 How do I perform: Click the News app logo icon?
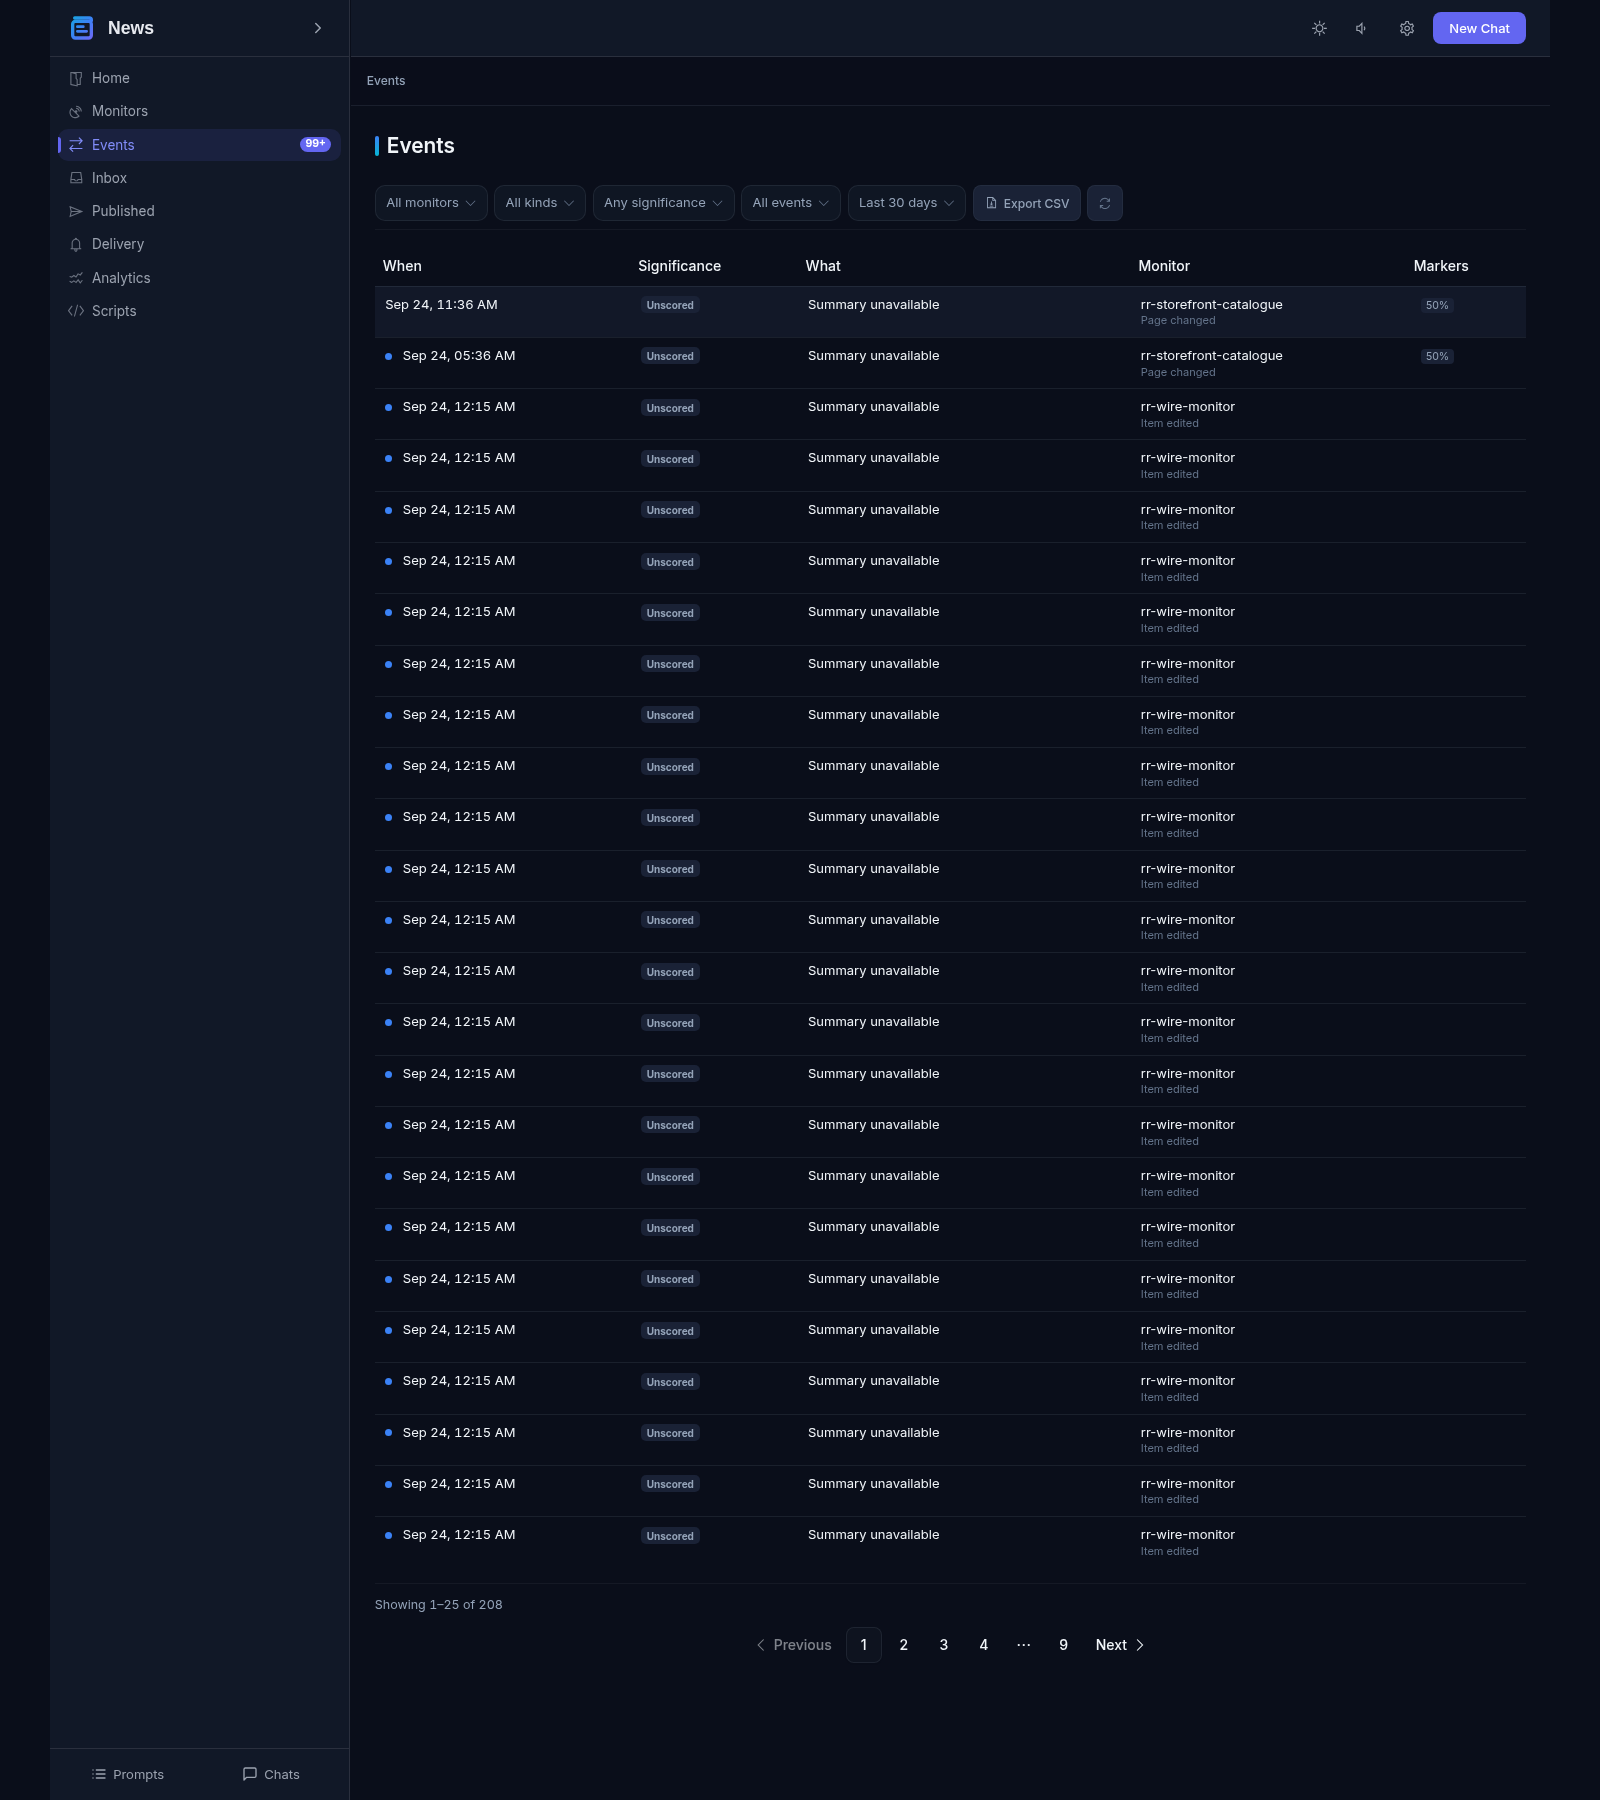[82, 28]
